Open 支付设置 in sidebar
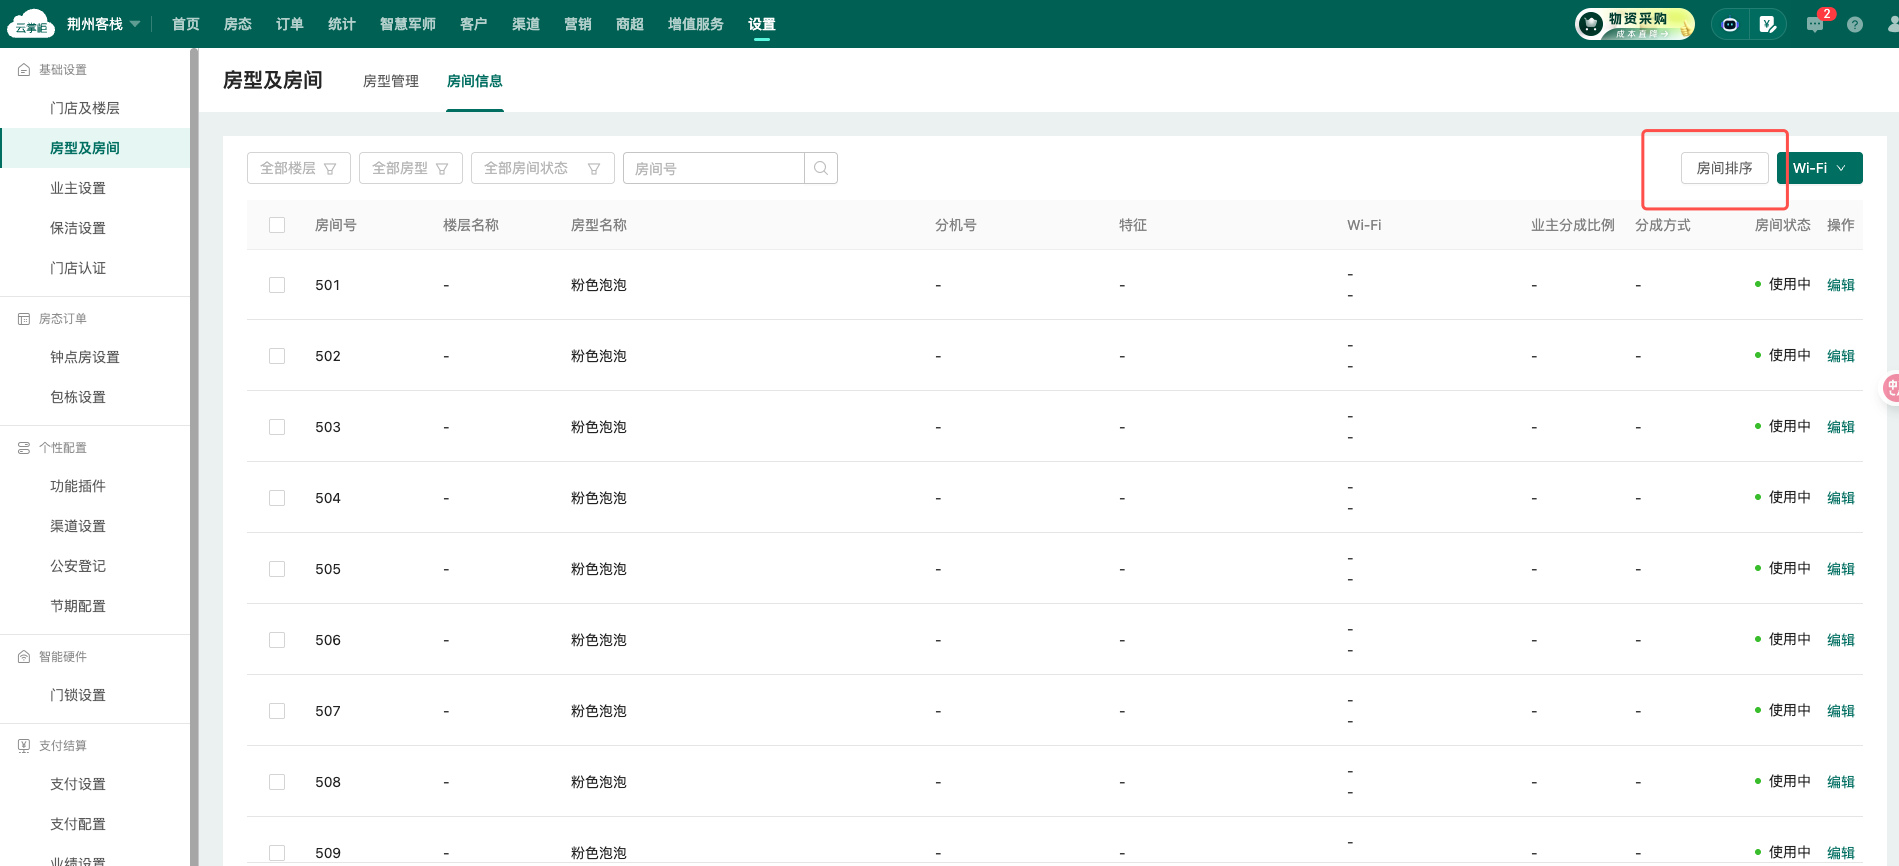This screenshot has height=866, width=1899. pyautogui.click(x=78, y=784)
